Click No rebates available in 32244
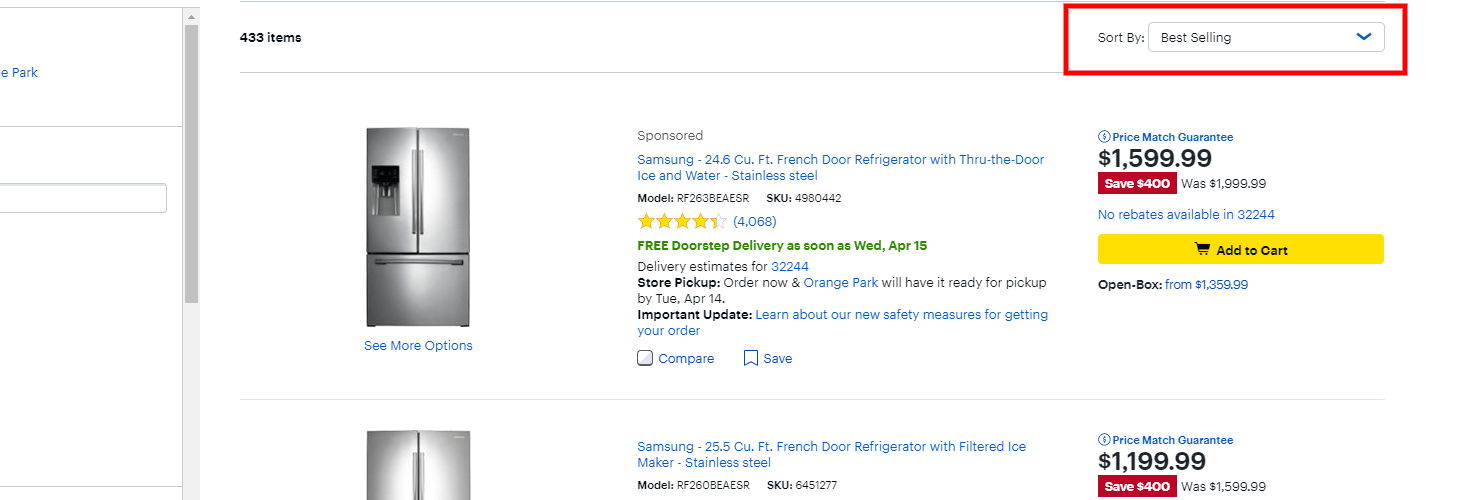Viewport: 1471px width, 500px height. point(1186,214)
